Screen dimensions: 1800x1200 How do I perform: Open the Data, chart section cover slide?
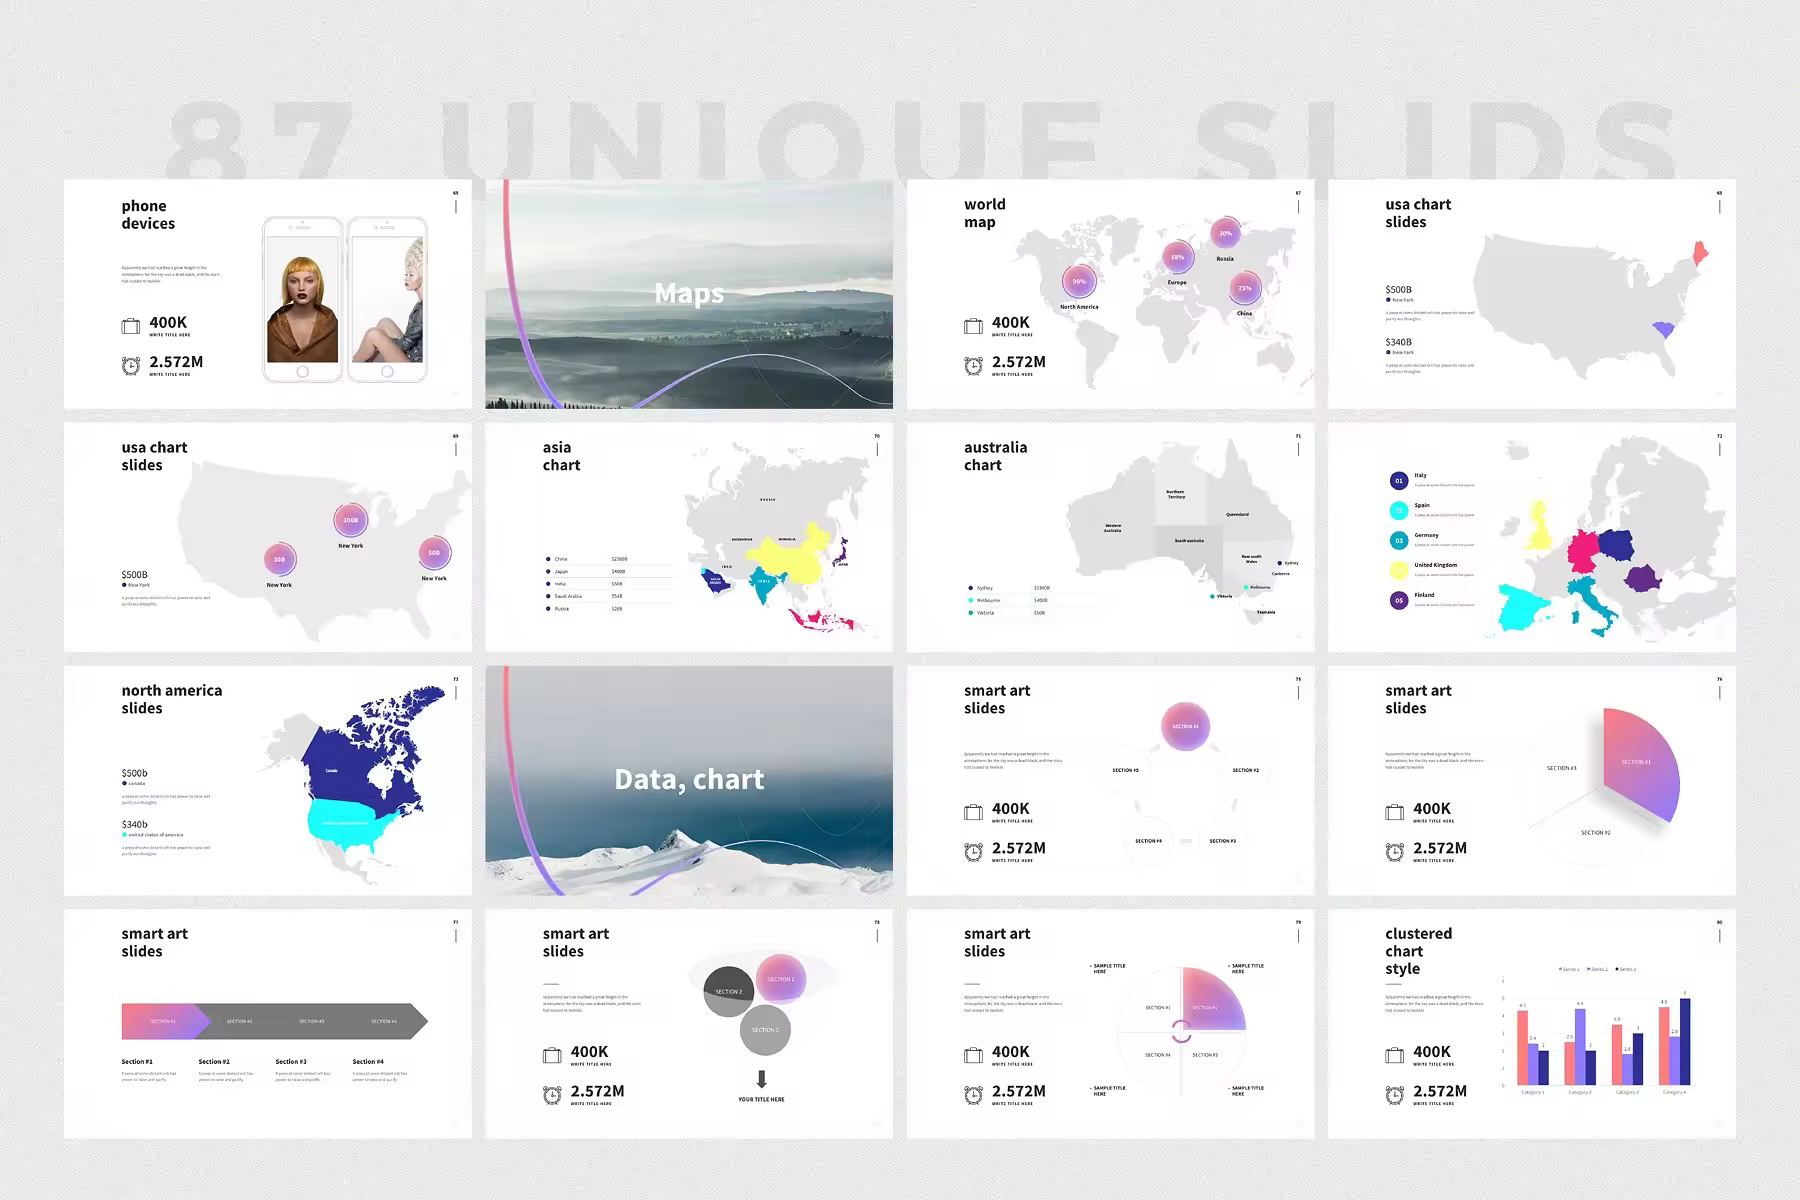pos(689,780)
